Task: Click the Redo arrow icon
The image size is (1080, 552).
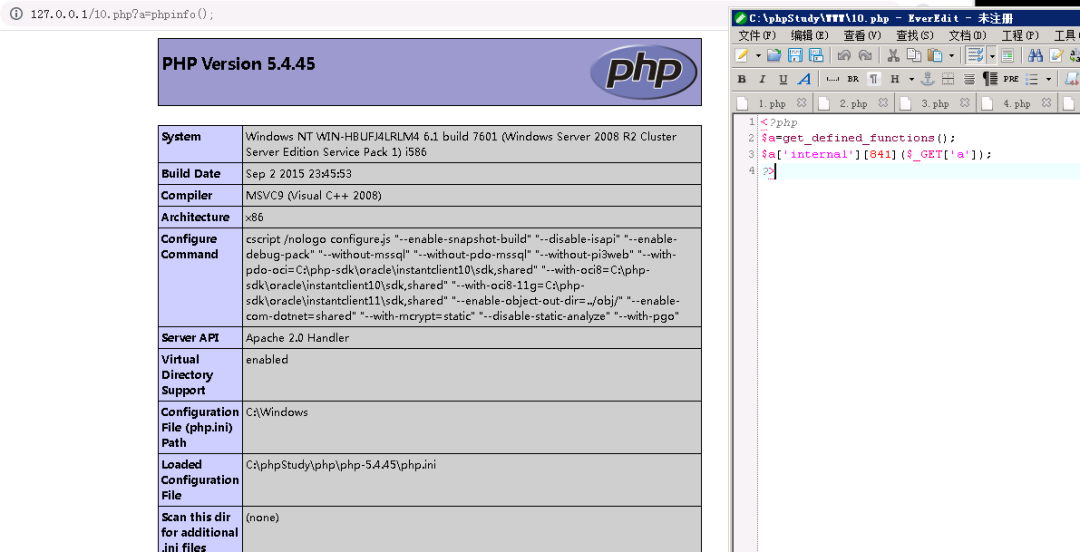Action: click(865, 56)
